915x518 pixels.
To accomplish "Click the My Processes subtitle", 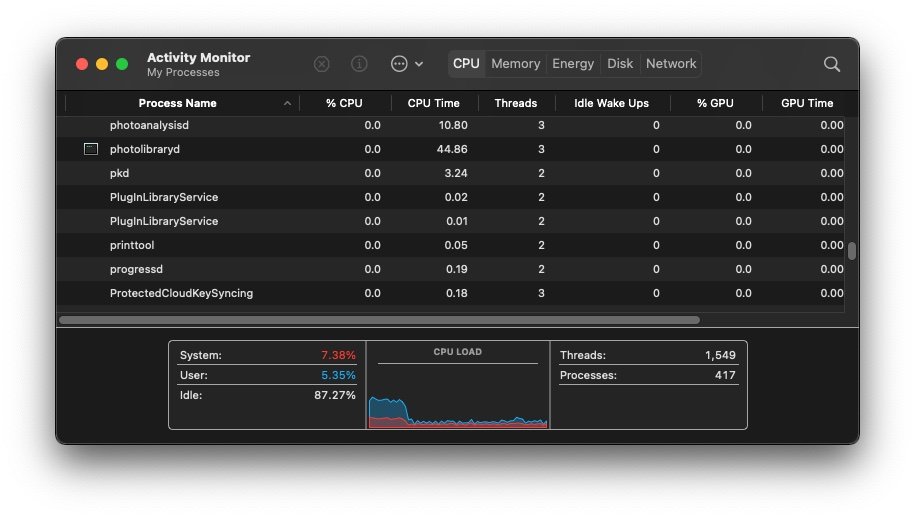I will tap(183, 72).
